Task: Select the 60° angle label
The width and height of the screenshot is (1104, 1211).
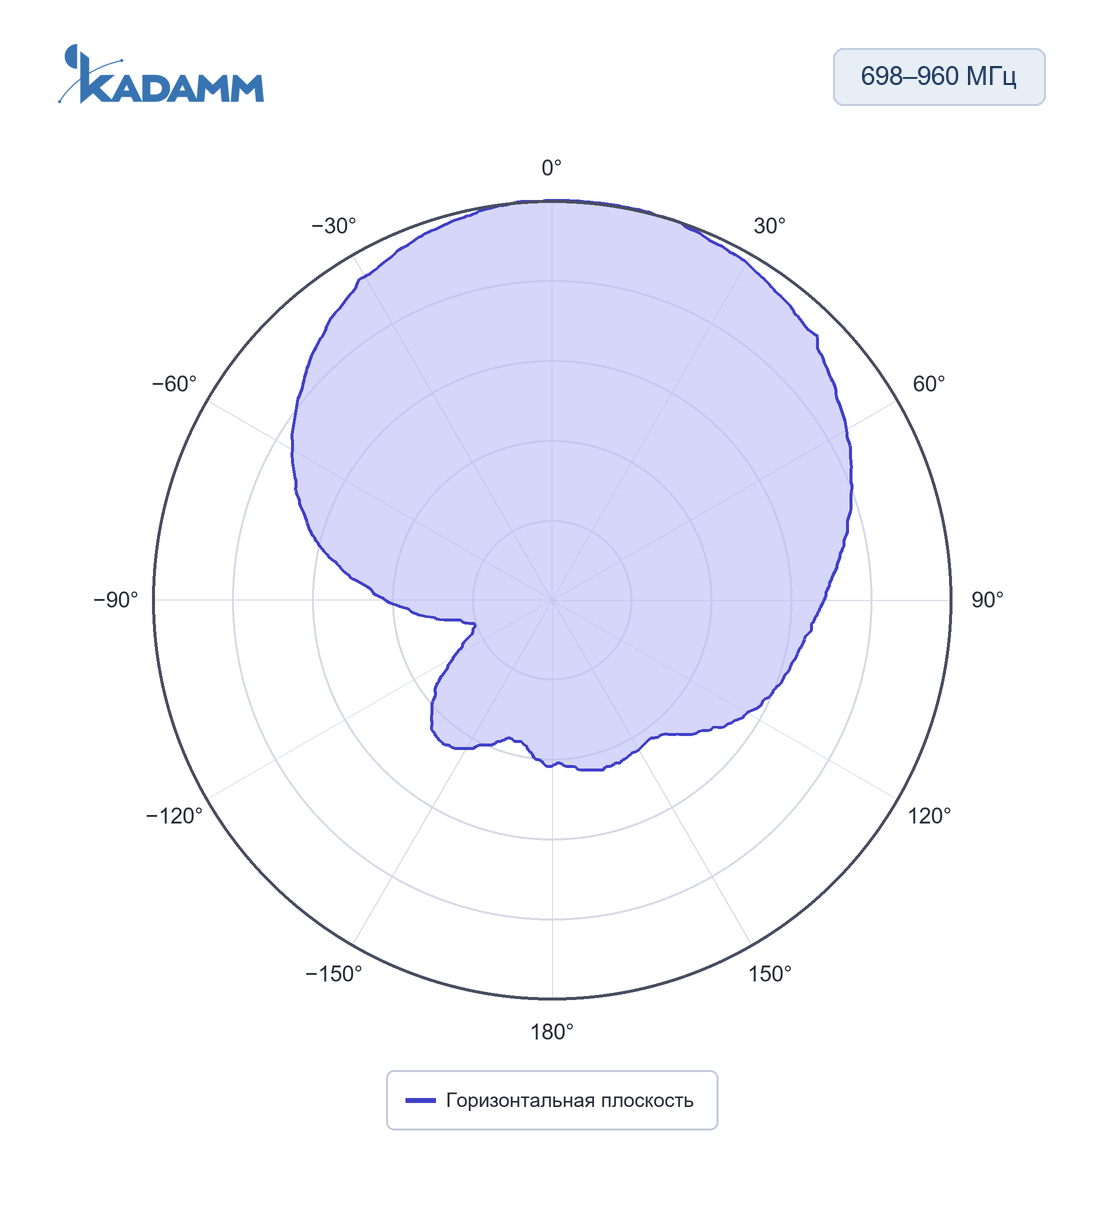Action: pyautogui.click(x=928, y=384)
